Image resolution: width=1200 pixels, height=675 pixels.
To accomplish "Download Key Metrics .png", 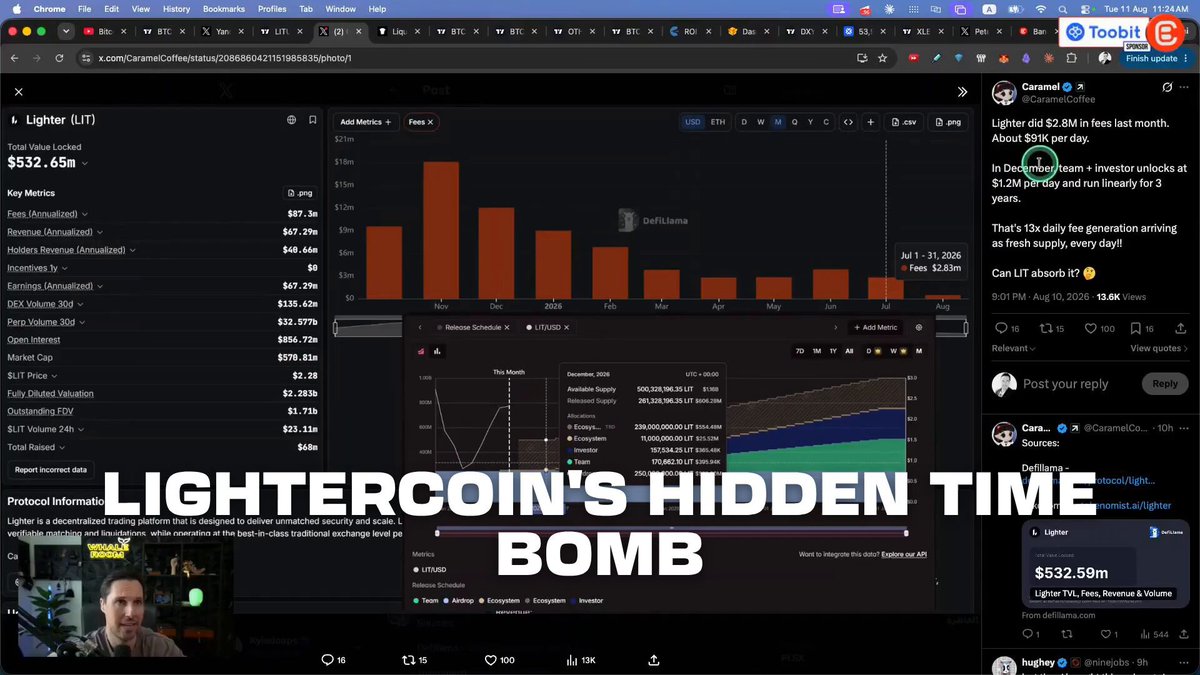I will click(301, 193).
